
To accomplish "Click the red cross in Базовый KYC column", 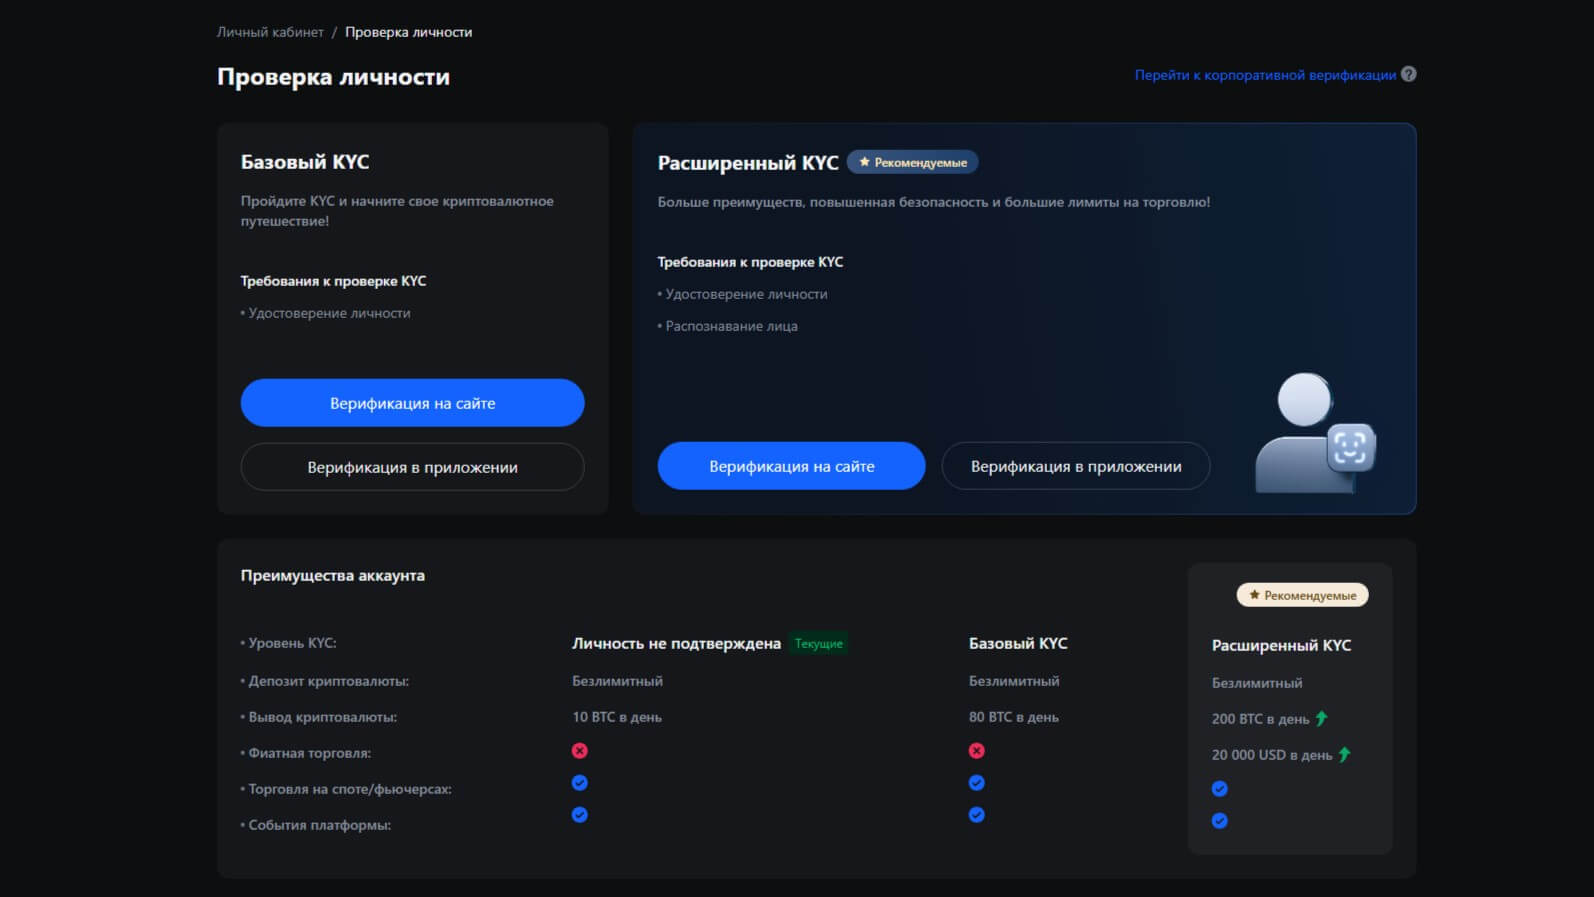I will 977,751.
